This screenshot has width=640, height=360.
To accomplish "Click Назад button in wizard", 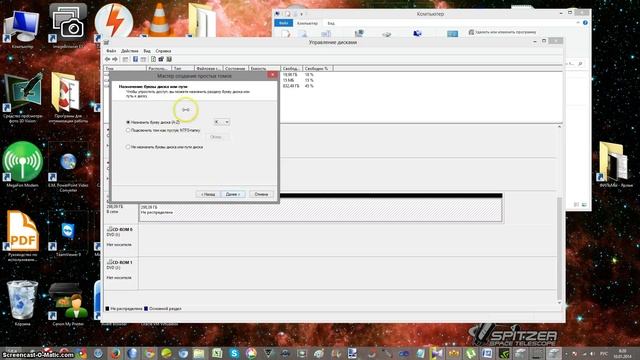I will click(x=208, y=194).
